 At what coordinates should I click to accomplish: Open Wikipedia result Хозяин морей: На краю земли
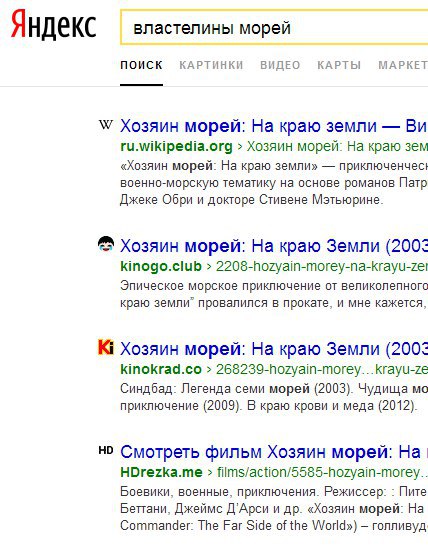coord(274,126)
